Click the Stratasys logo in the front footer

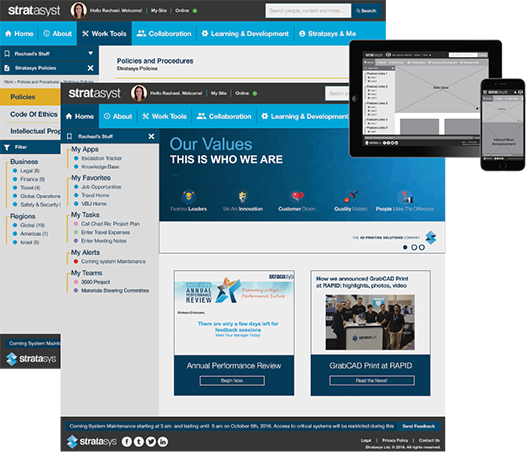(x=92, y=442)
